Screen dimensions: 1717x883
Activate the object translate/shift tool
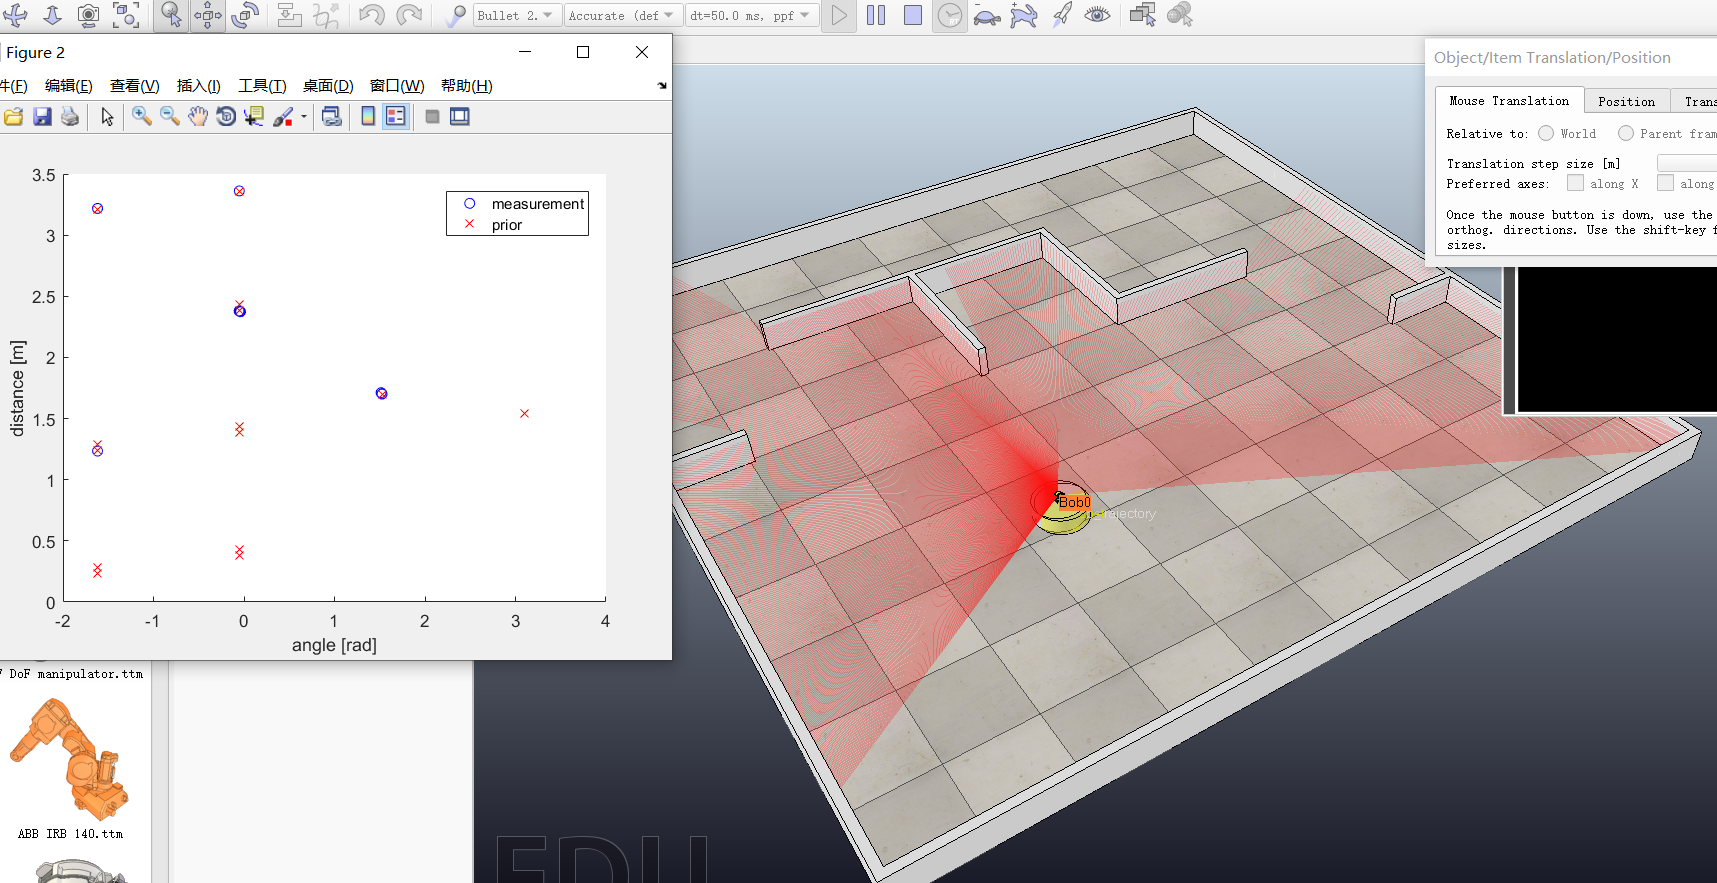(x=208, y=15)
